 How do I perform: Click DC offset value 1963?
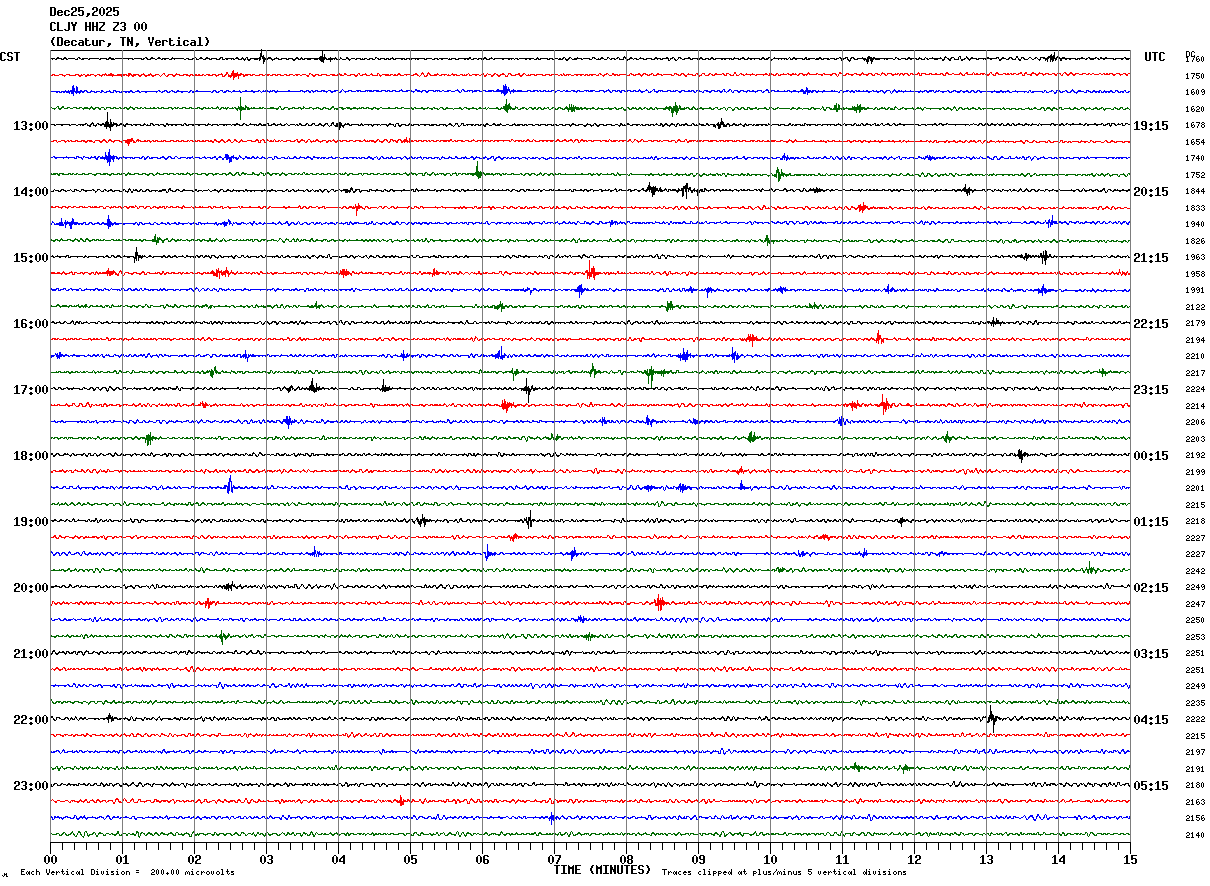coord(1195,258)
